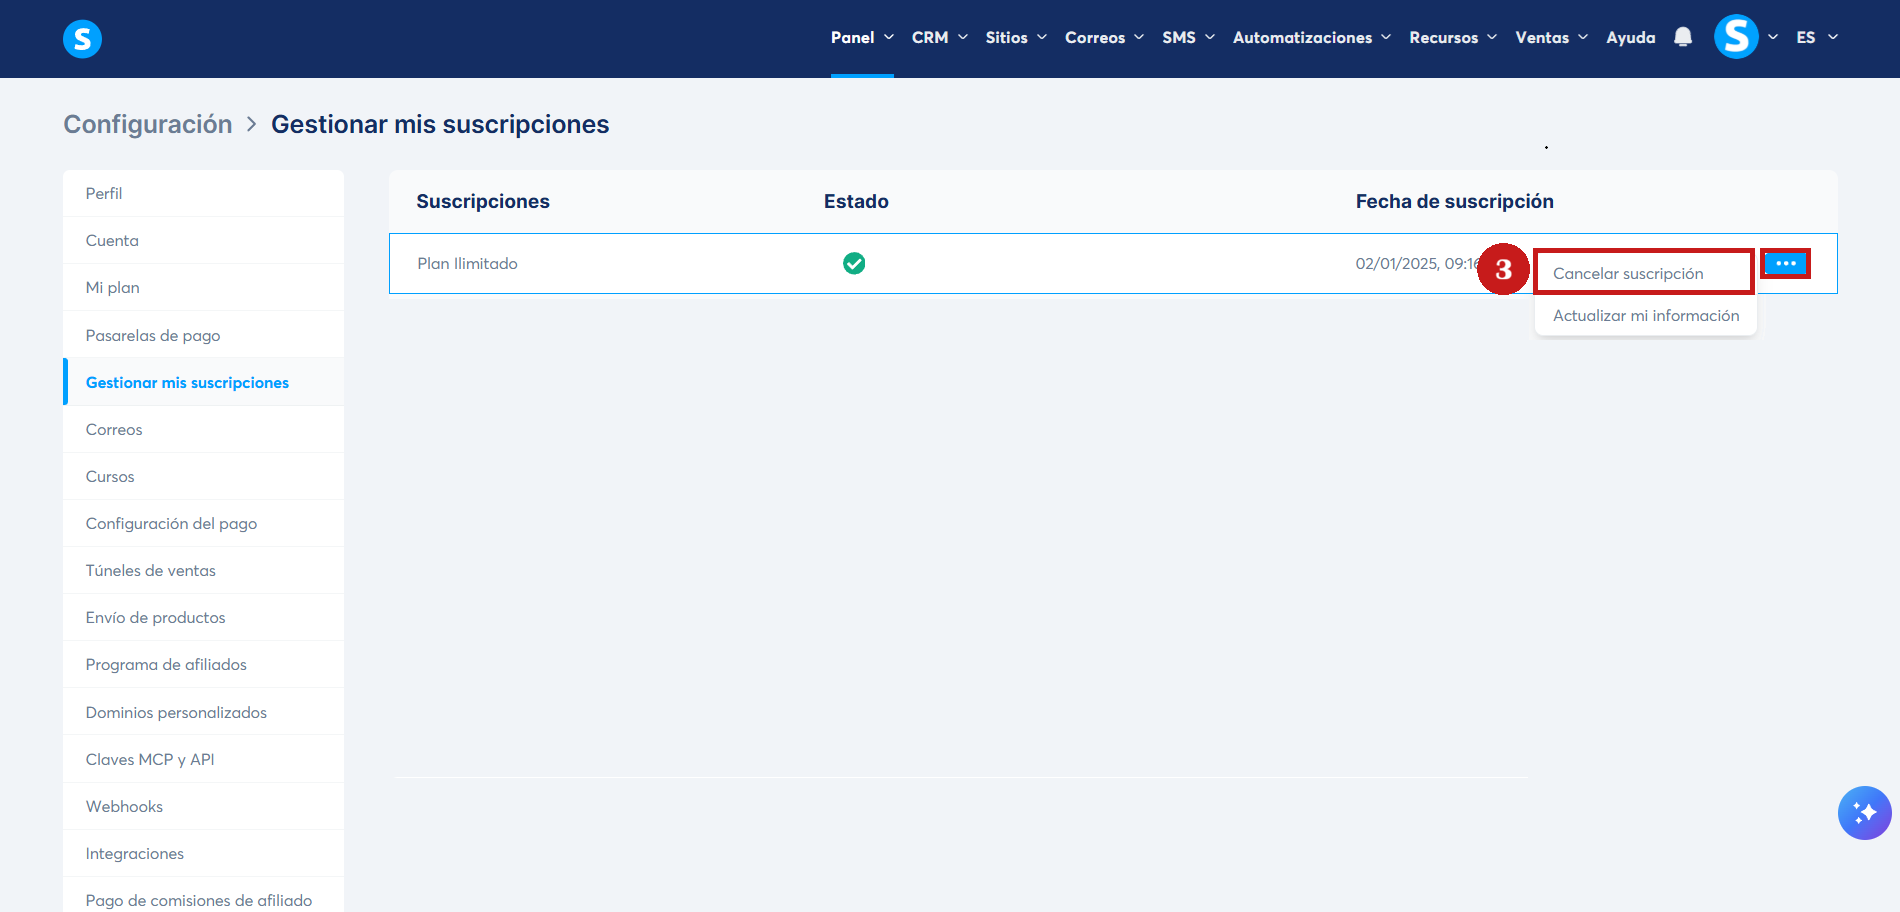The width and height of the screenshot is (1900, 912).
Task: Open Perfil settings in sidebar
Action: click(204, 194)
